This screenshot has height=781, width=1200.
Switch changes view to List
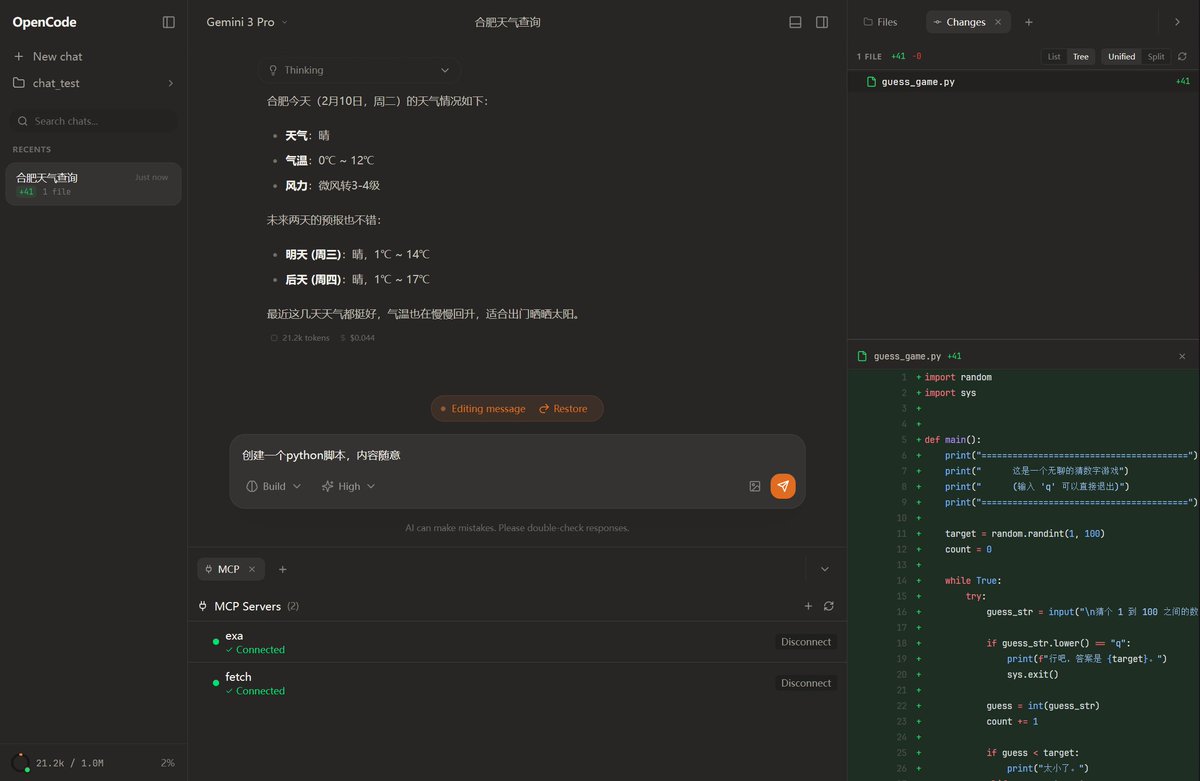click(1054, 57)
